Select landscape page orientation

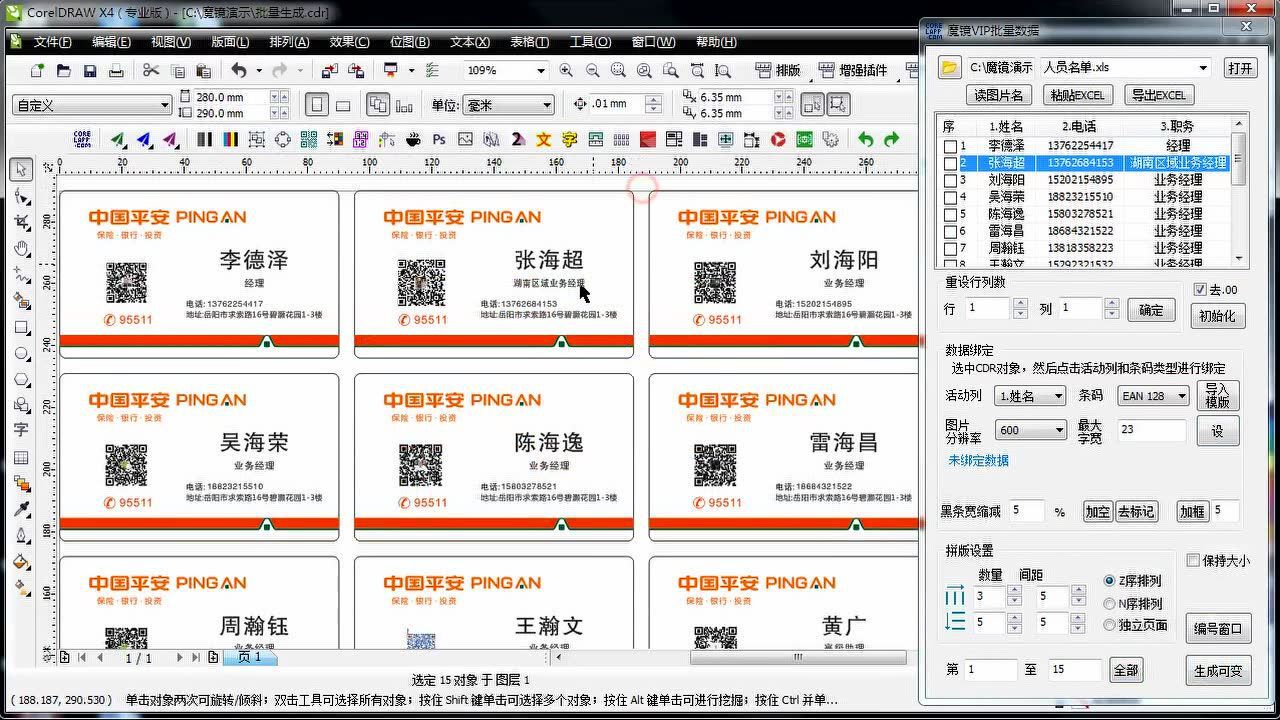point(342,105)
